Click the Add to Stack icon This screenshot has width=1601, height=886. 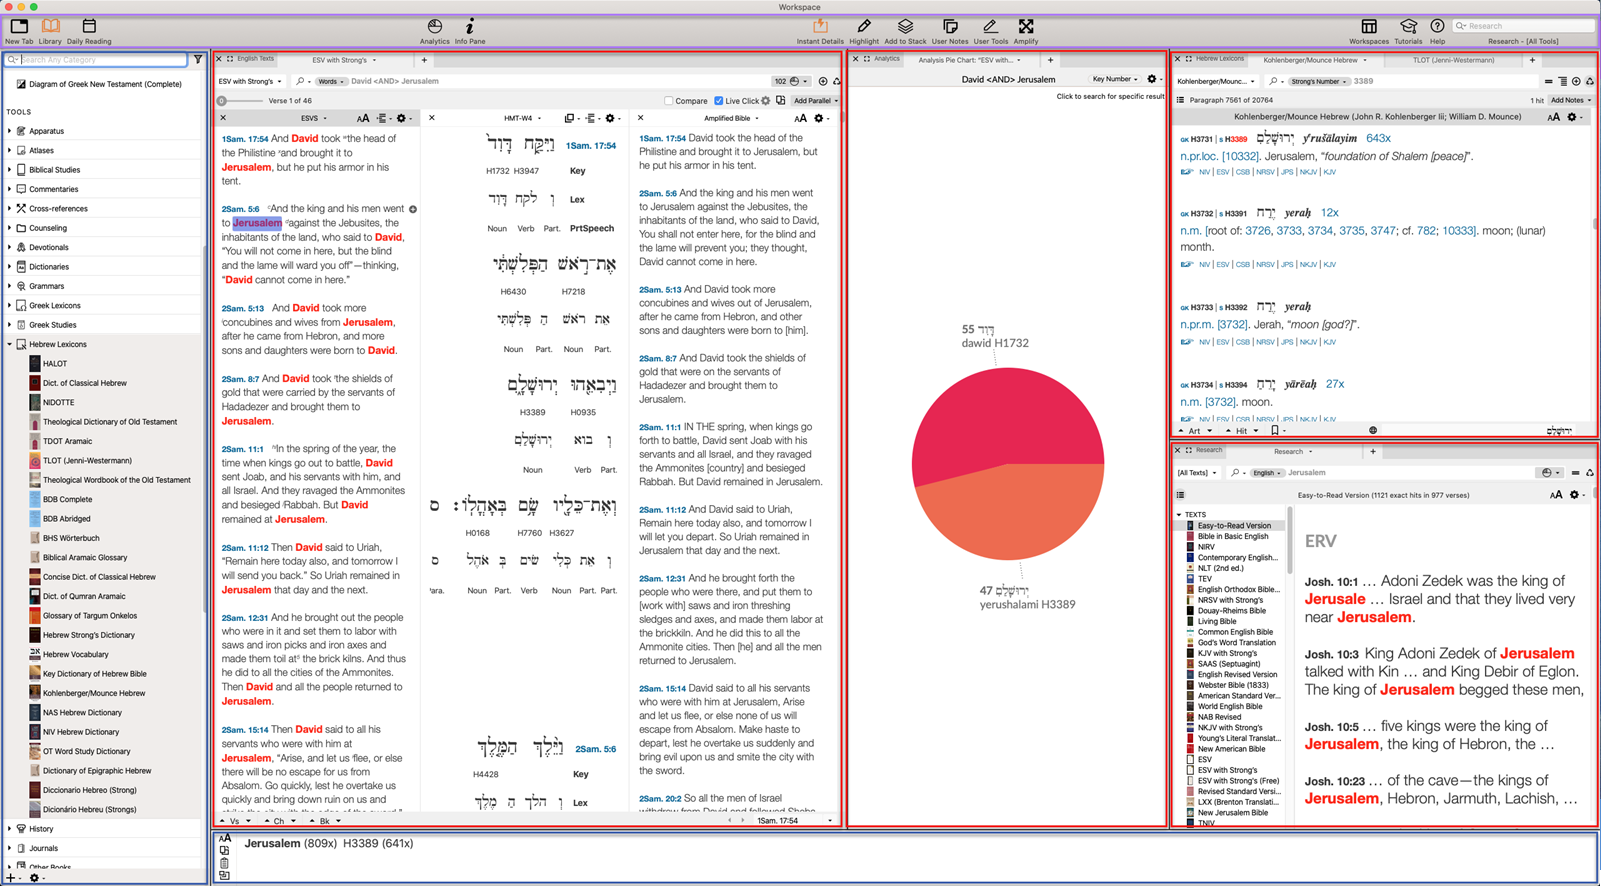tap(904, 30)
